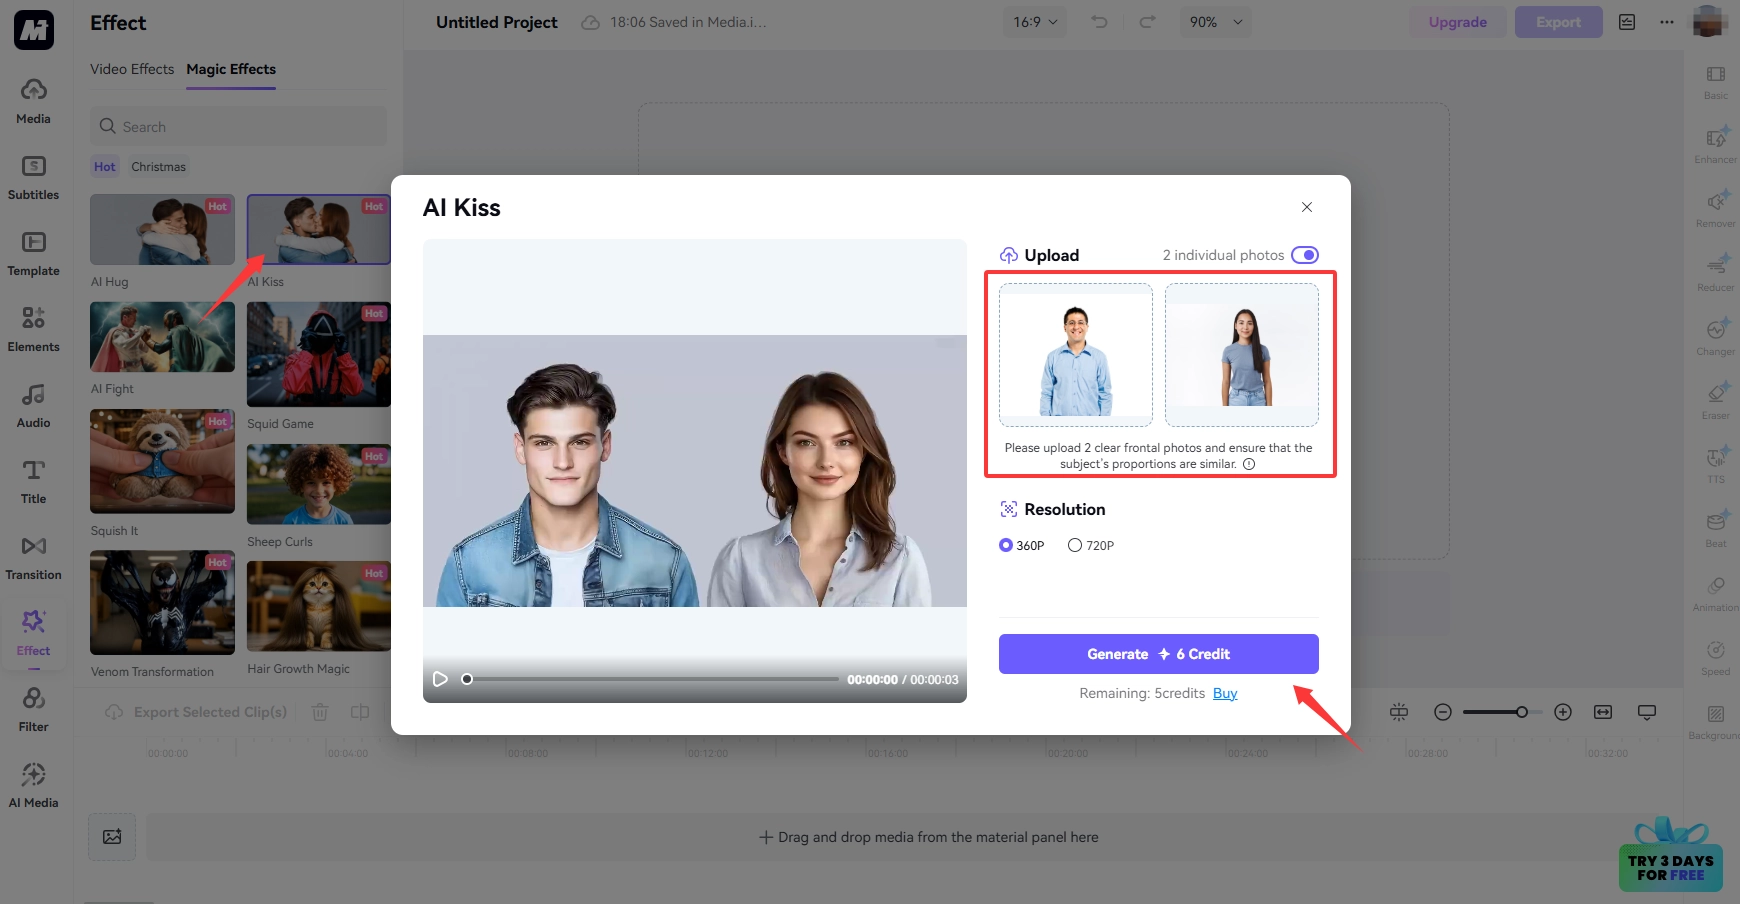Screen dimensions: 1740x904
Task: Open the Transition panel icon
Action: [33, 546]
